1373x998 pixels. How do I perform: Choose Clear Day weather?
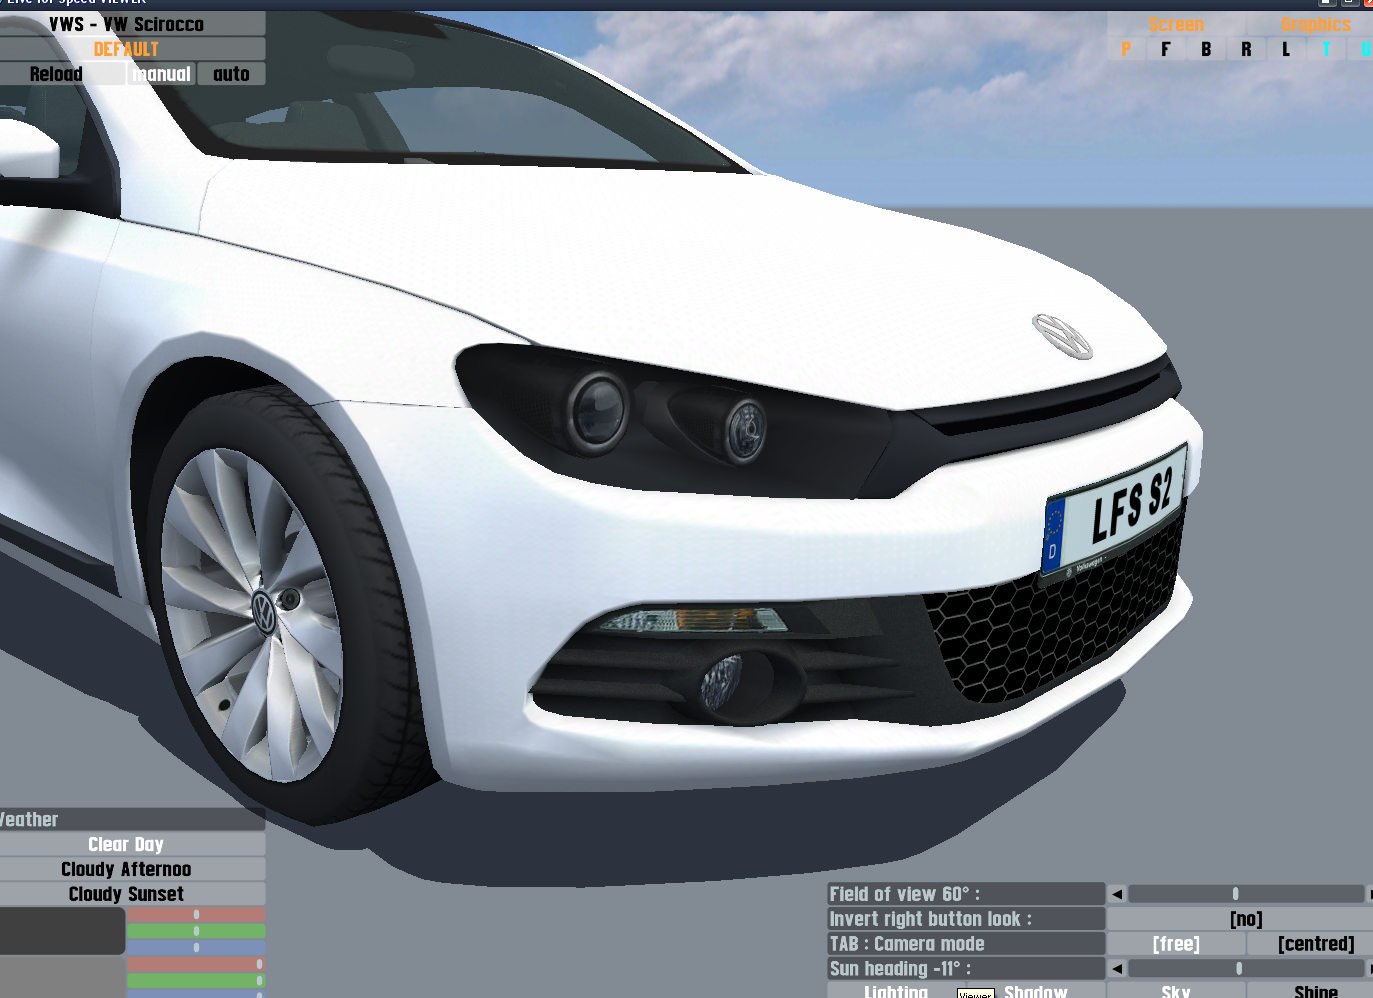(127, 845)
